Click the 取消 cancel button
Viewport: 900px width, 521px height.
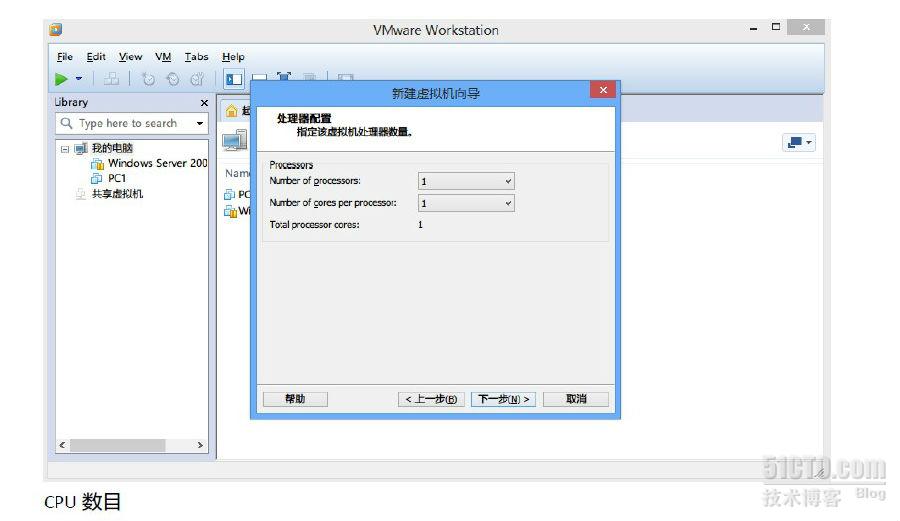pyautogui.click(x=576, y=399)
